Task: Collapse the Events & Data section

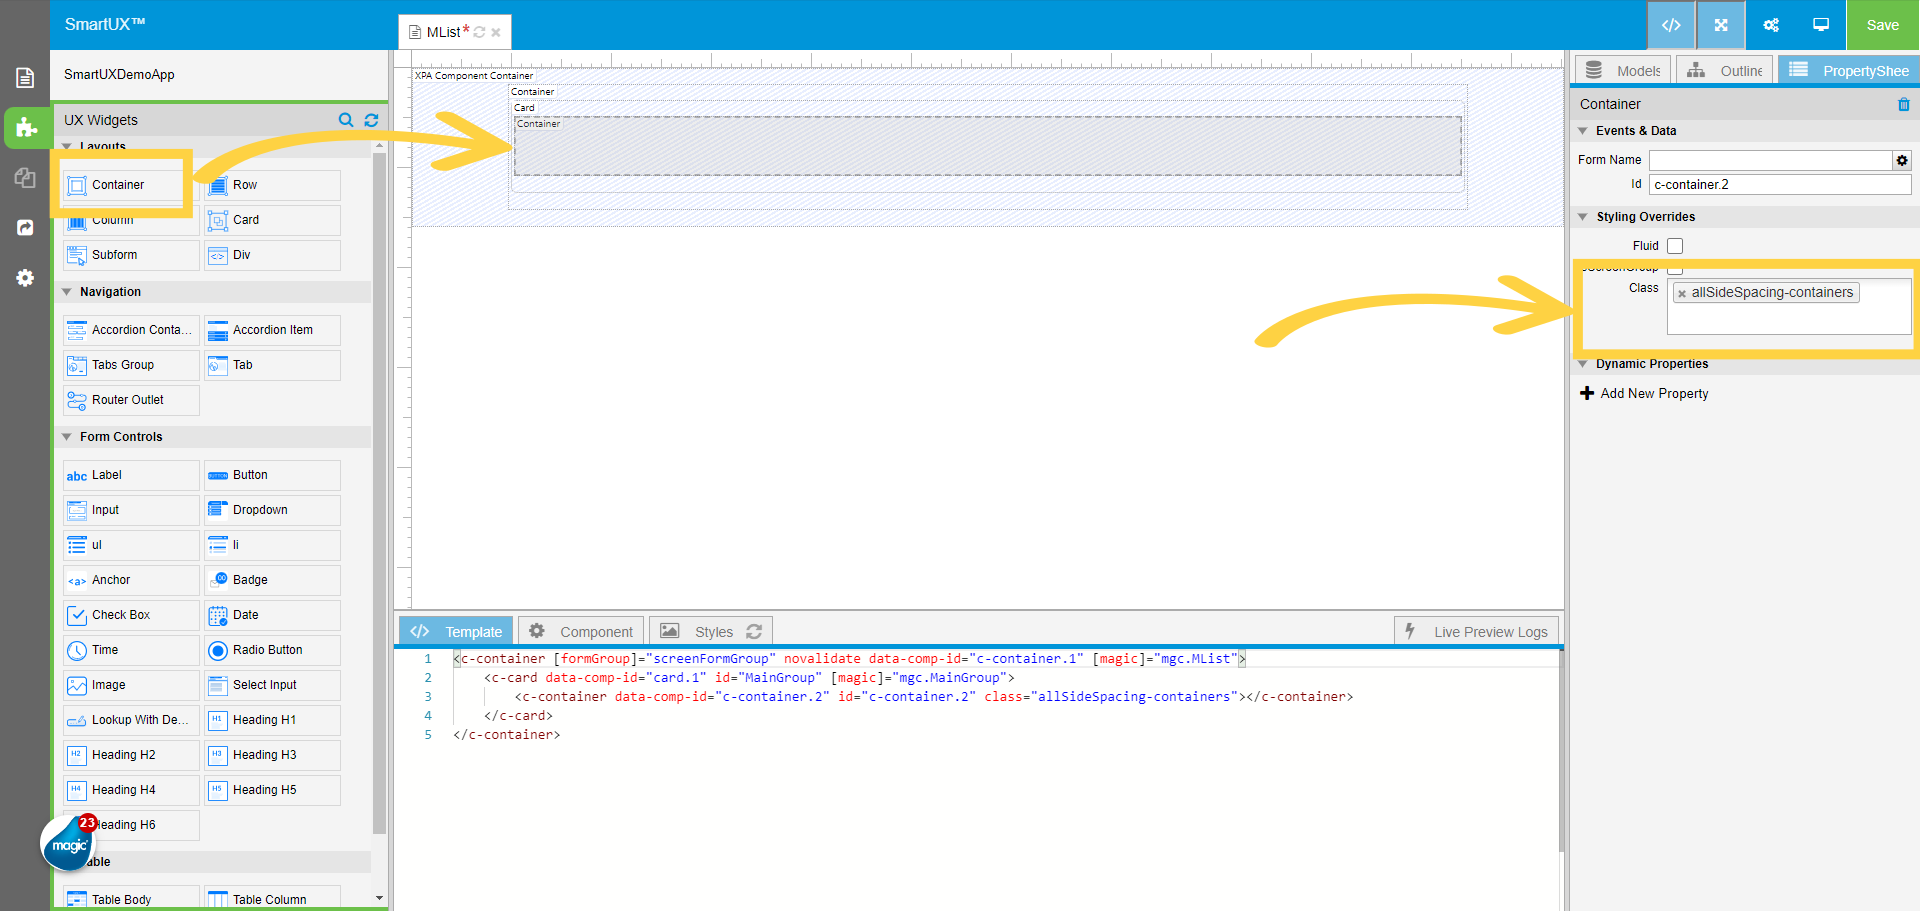Action: click(1583, 131)
